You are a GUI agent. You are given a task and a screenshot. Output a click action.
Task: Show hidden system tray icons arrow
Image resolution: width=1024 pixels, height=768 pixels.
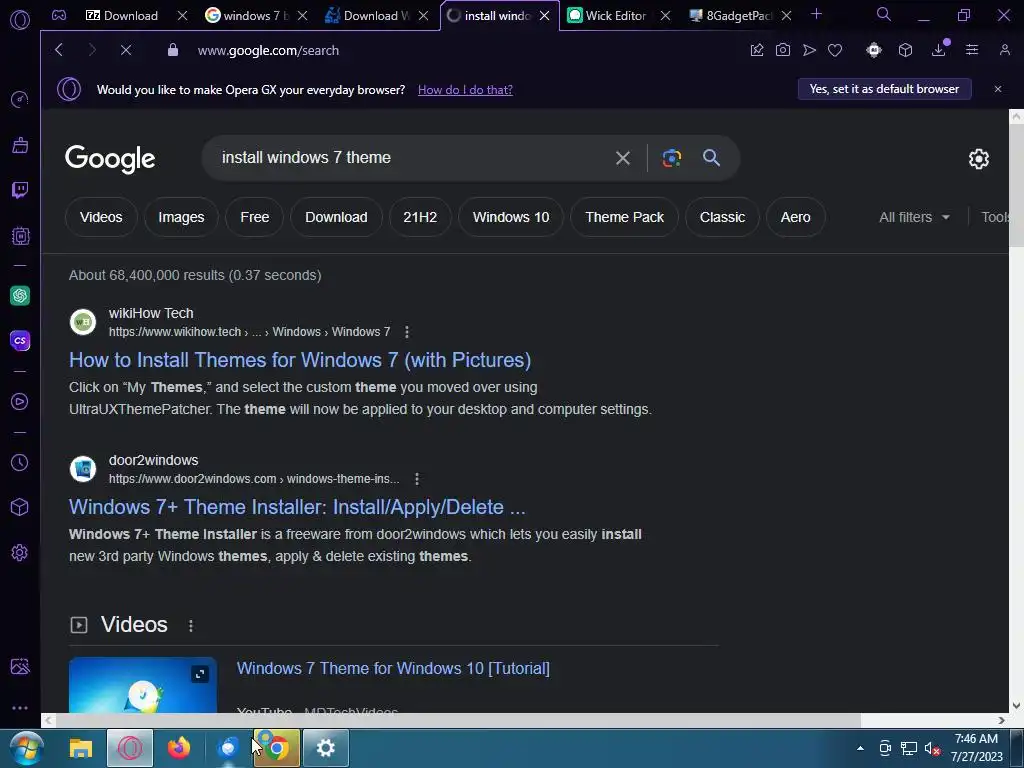click(x=860, y=748)
